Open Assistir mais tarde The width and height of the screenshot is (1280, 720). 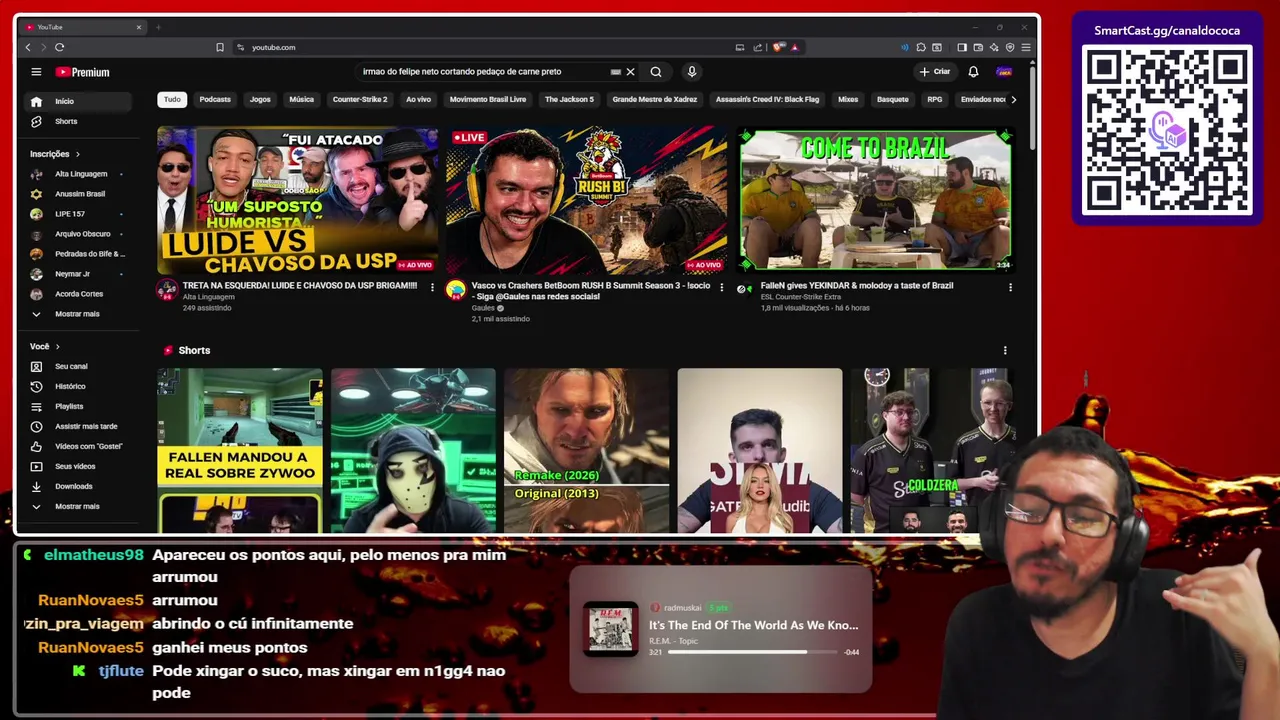coord(79,426)
